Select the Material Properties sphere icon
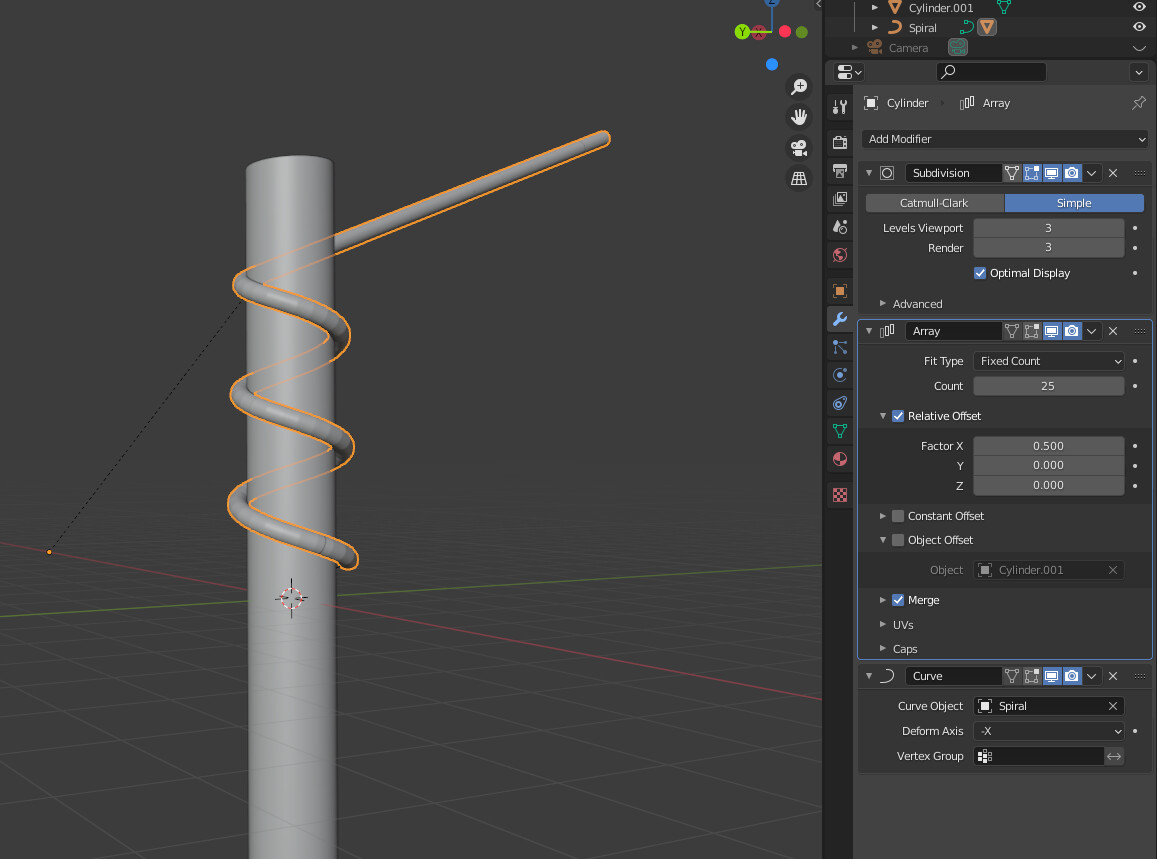The image size is (1157, 859). (839, 459)
